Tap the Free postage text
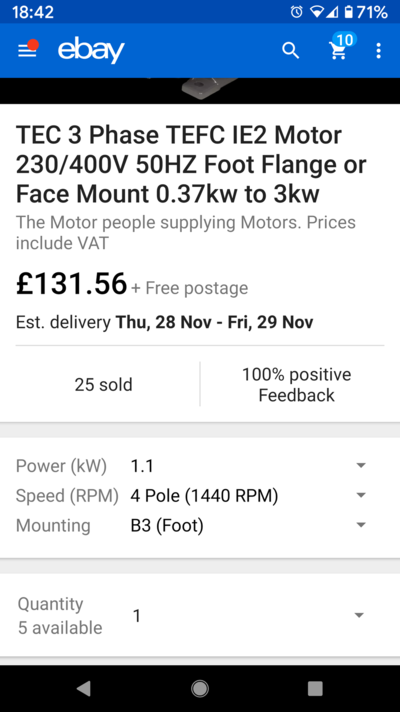 coord(189,288)
